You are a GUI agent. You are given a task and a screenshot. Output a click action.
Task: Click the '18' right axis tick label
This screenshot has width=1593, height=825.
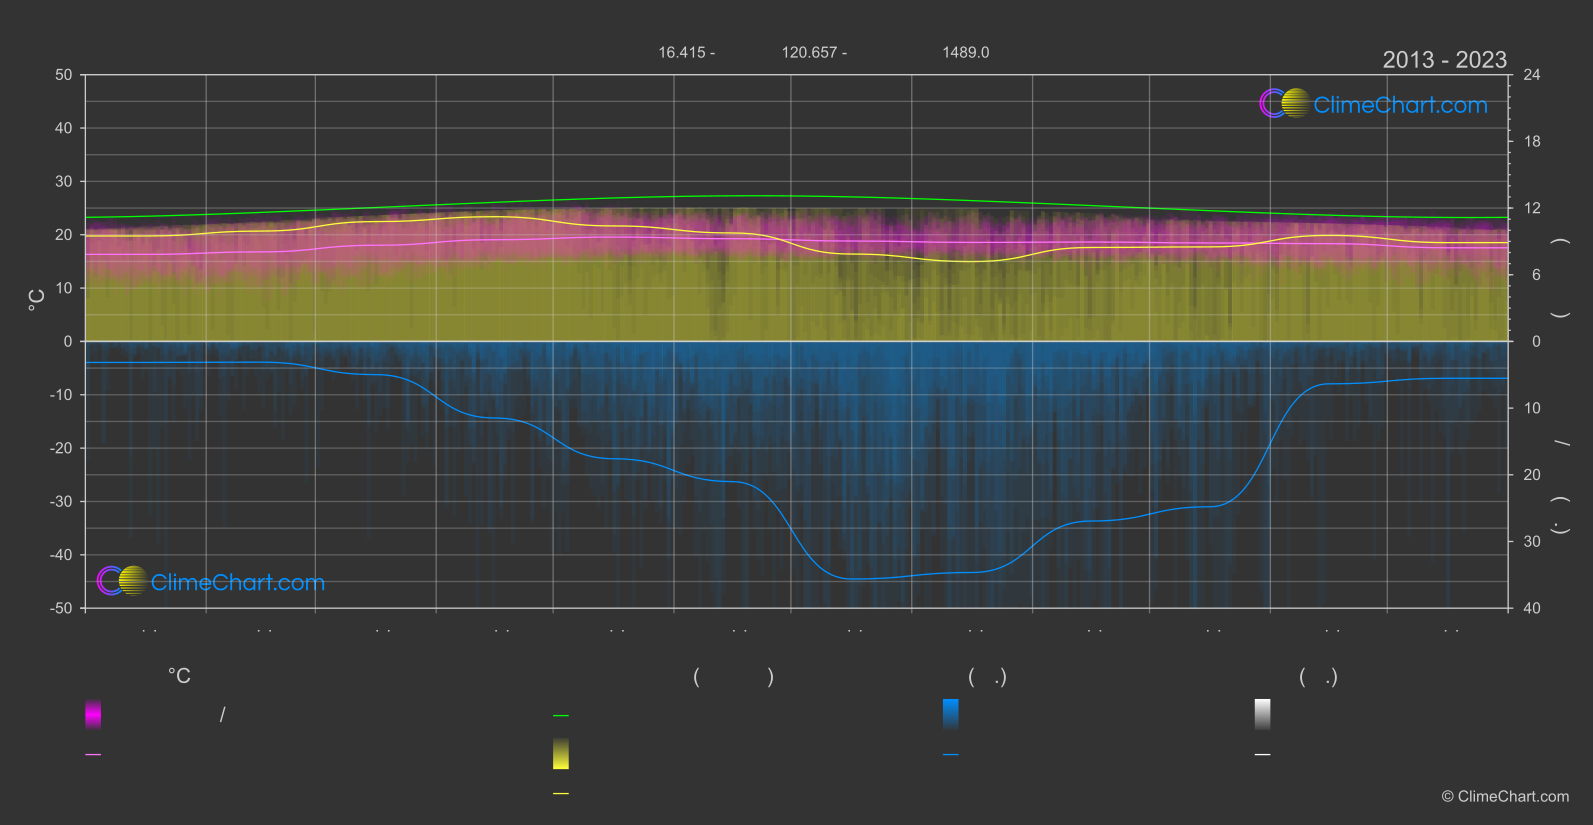point(1532,142)
